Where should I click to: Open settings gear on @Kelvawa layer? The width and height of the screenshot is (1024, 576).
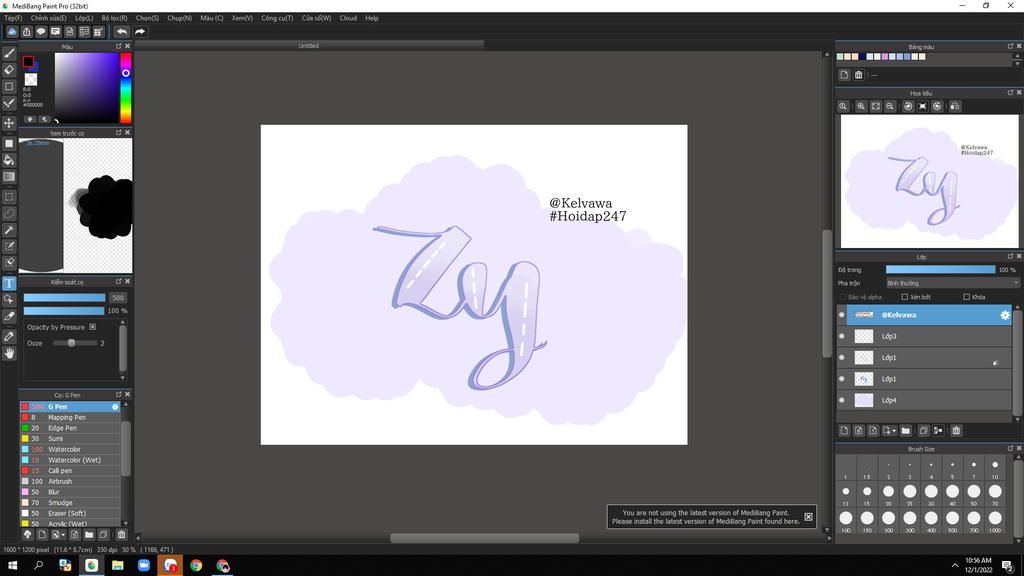[x=1005, y=315]
